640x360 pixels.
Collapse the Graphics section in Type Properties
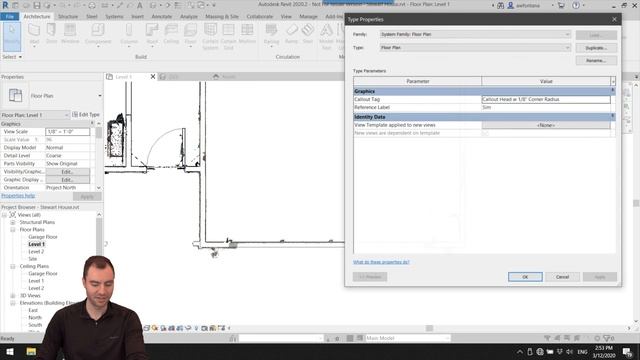click(x=612, y=91)
